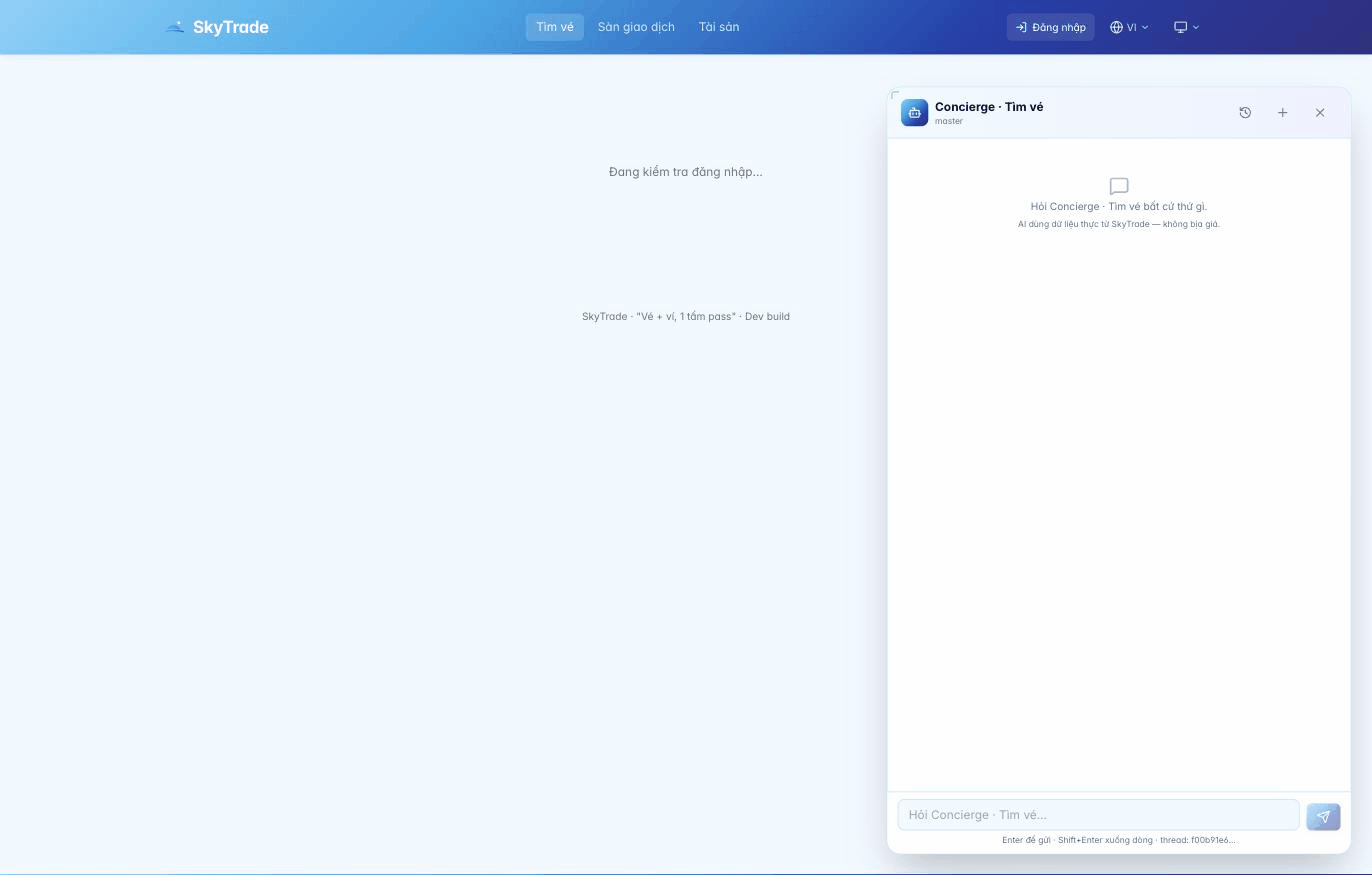Screen dimensions: 1372x875
Task: Start a new Concierge chat thread
Action: (x=1282, y=113)
